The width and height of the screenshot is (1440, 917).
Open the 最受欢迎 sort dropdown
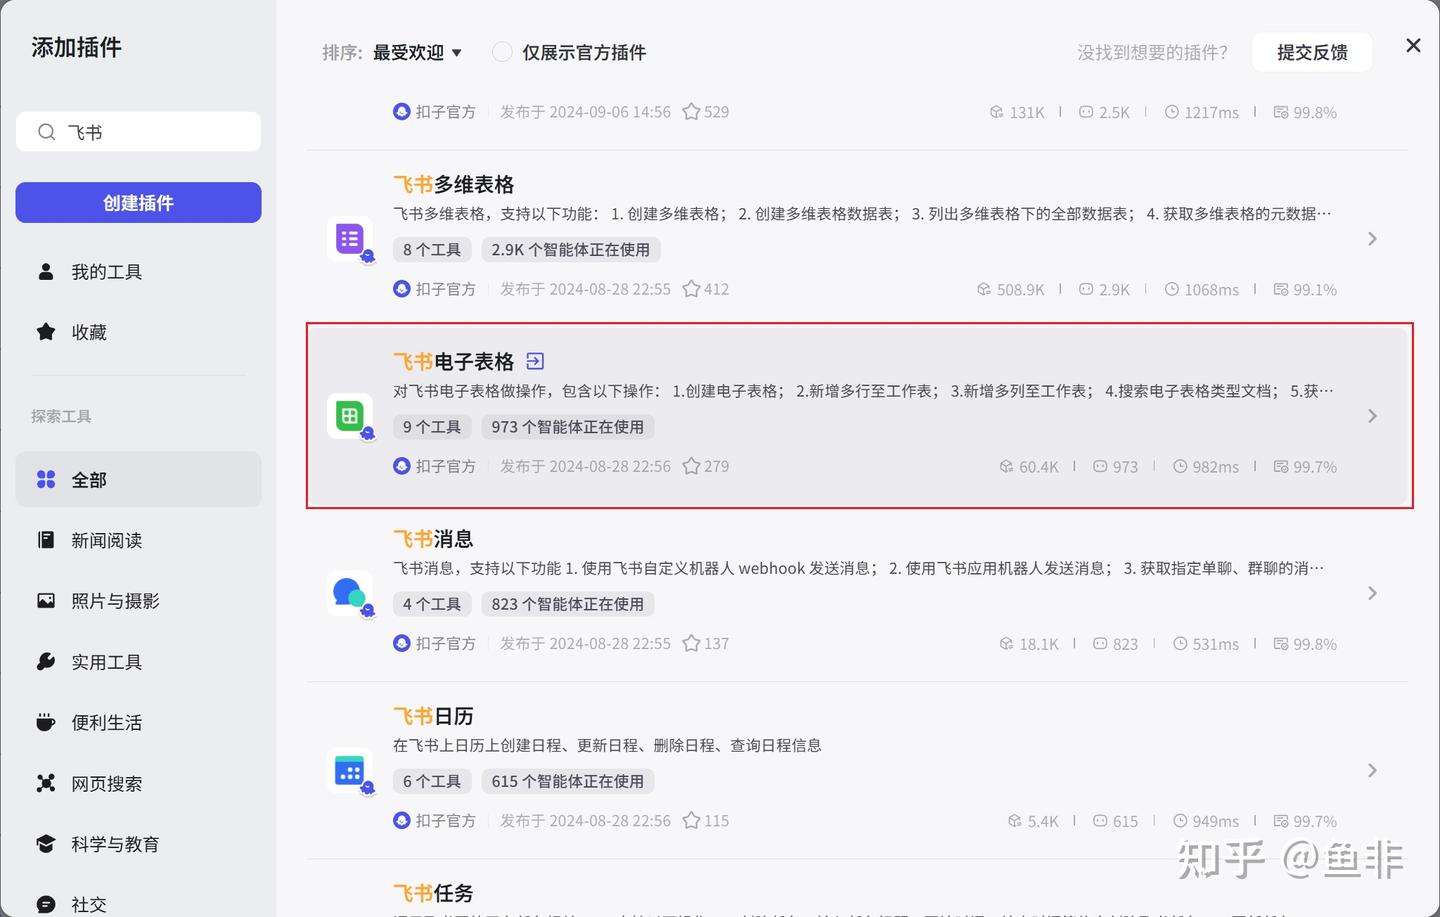(417, 52)
